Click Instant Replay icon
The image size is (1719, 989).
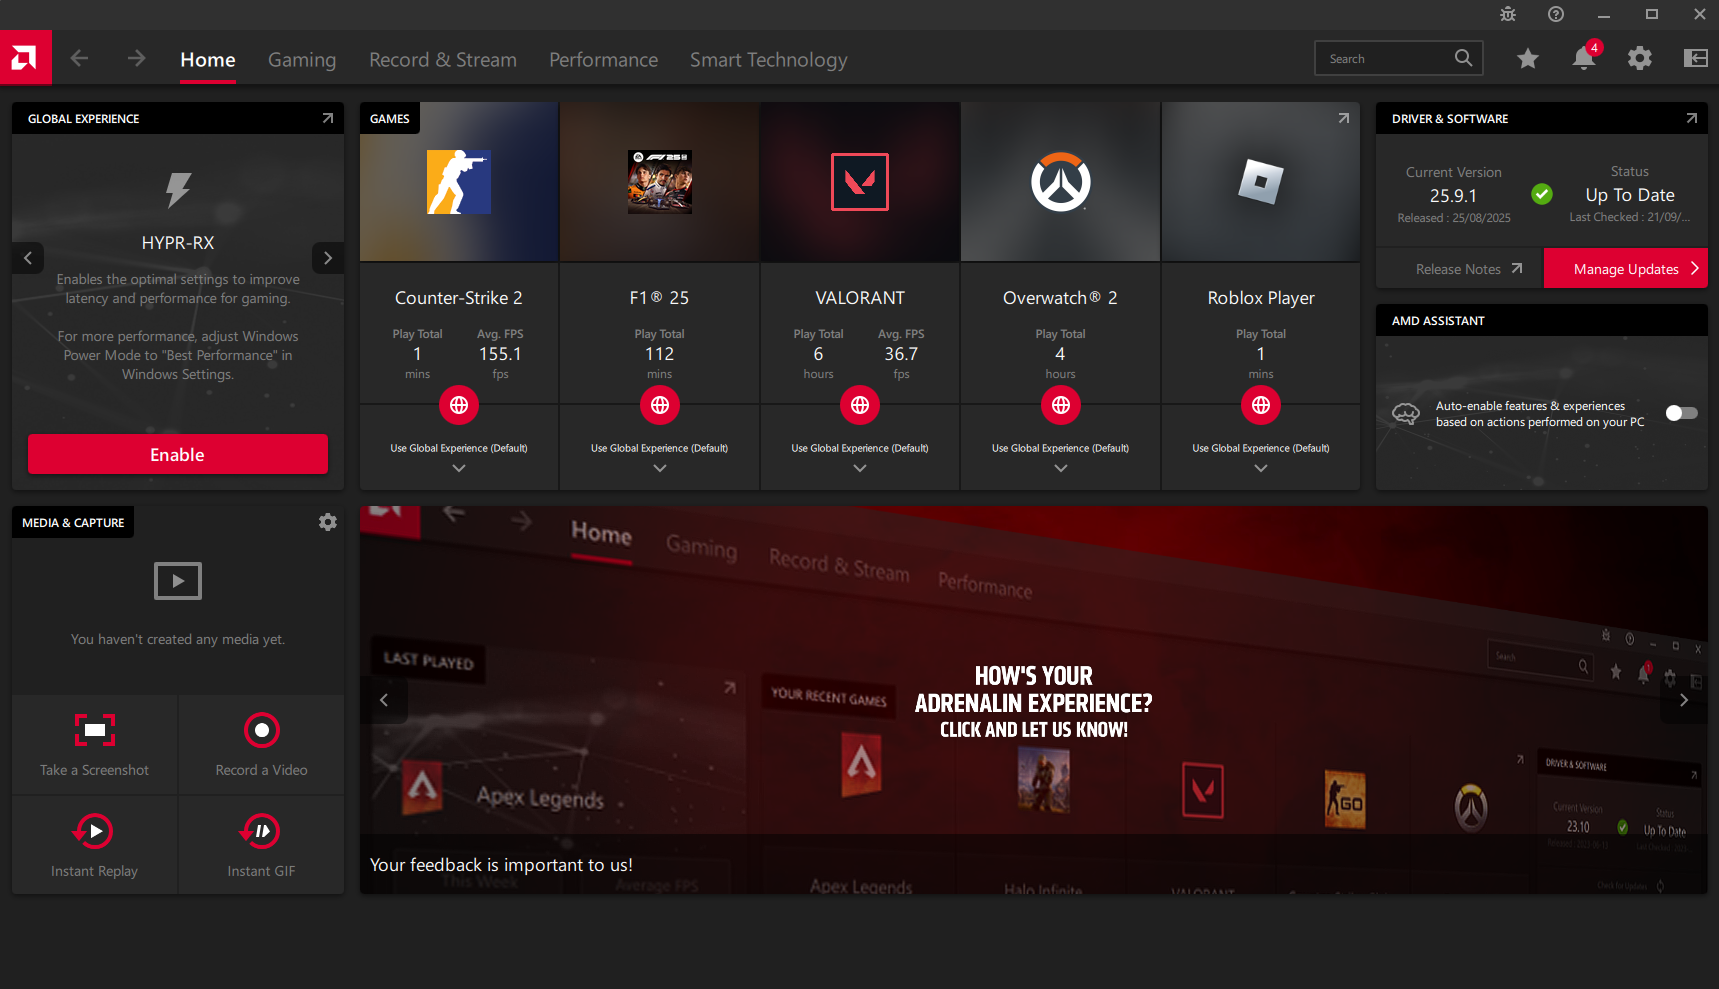94,831
